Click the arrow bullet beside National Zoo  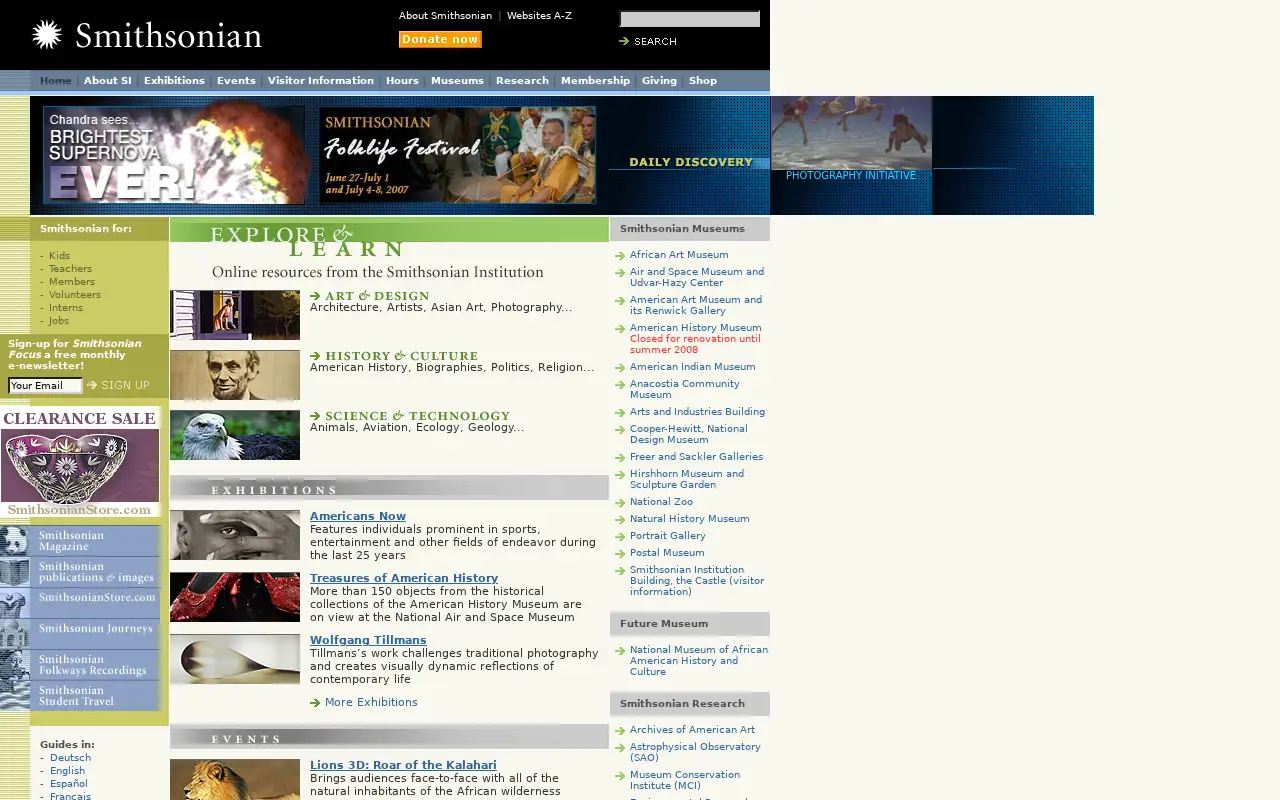(620, 503)
